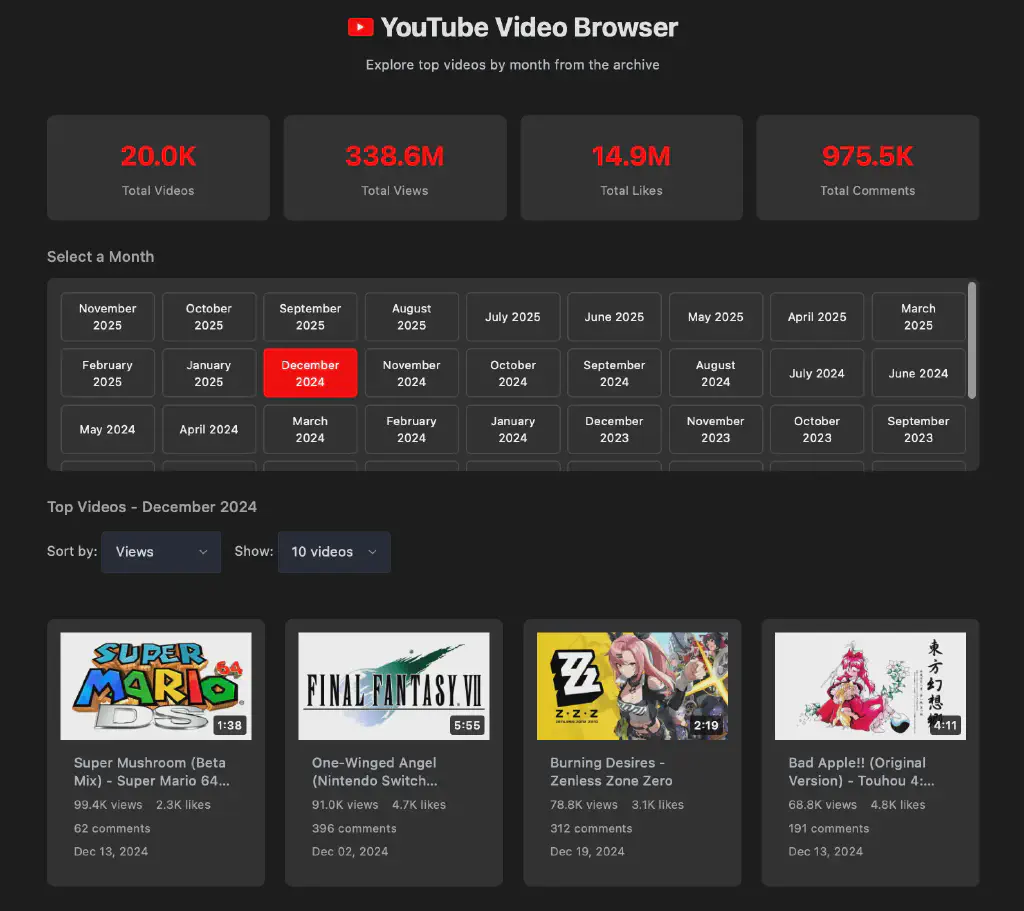The width and height of the screenshot is (1024, 911).
Task: Open the Sort by Views dropdown
Action: pos(160,552)
